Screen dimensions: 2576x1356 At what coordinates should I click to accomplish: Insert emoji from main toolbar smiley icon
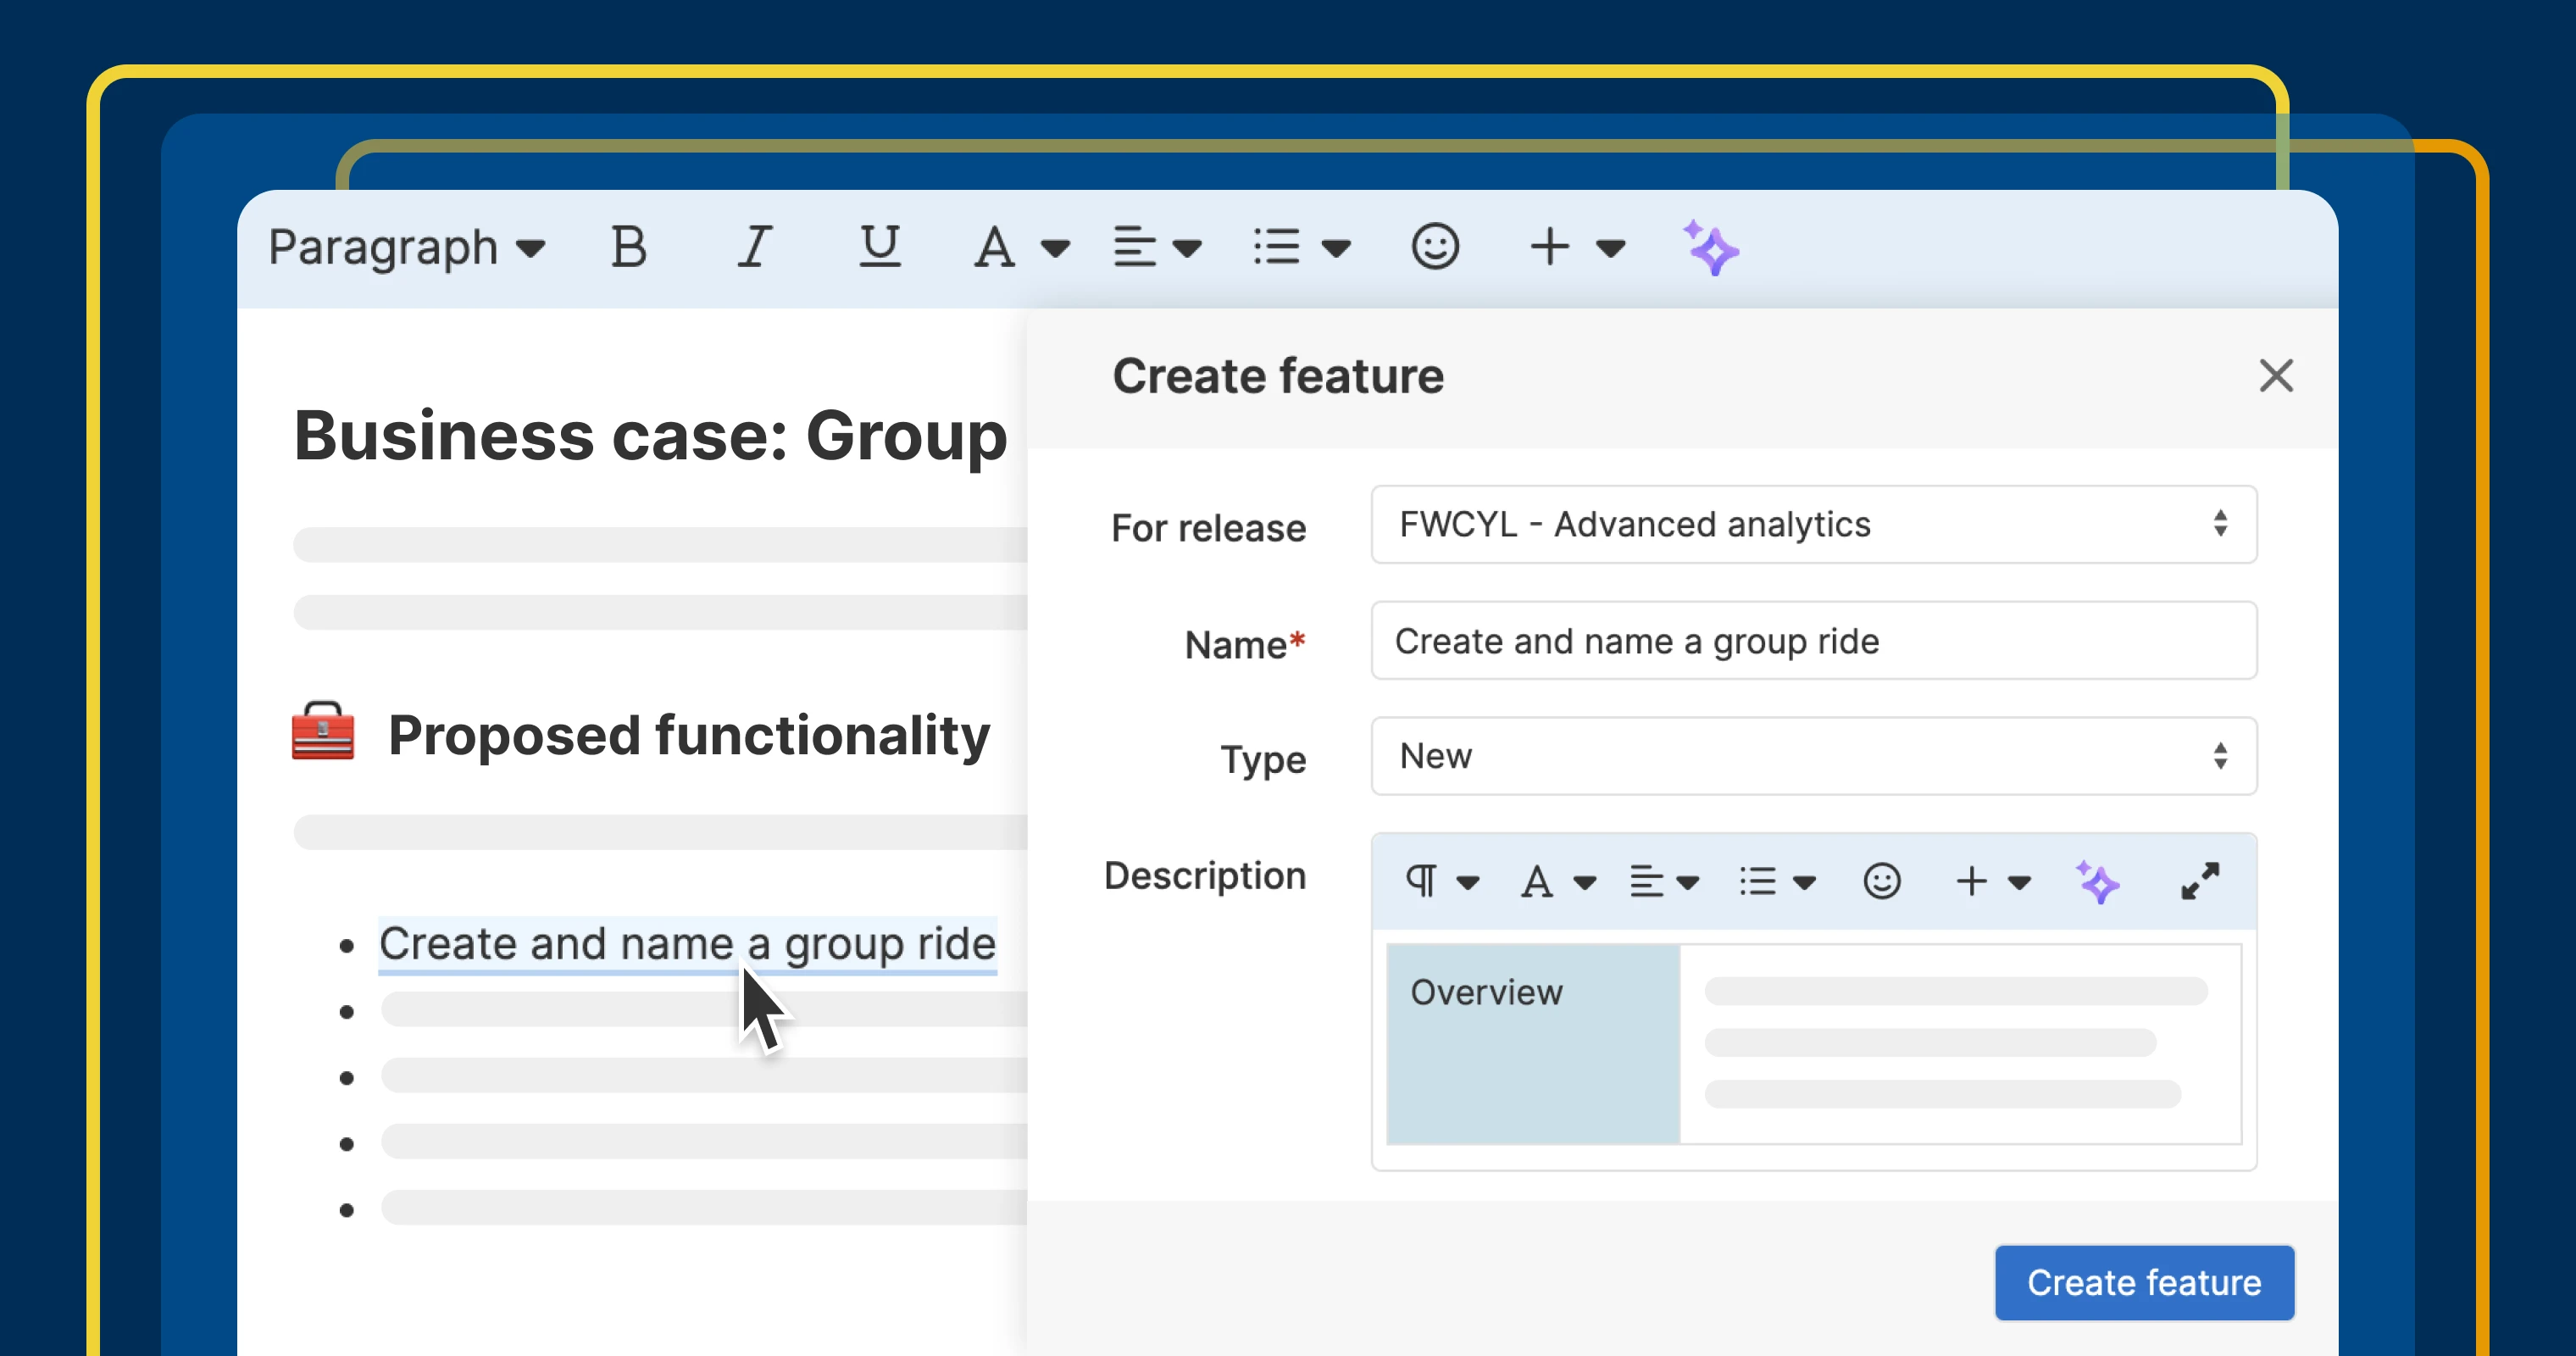pos(1435,247)
